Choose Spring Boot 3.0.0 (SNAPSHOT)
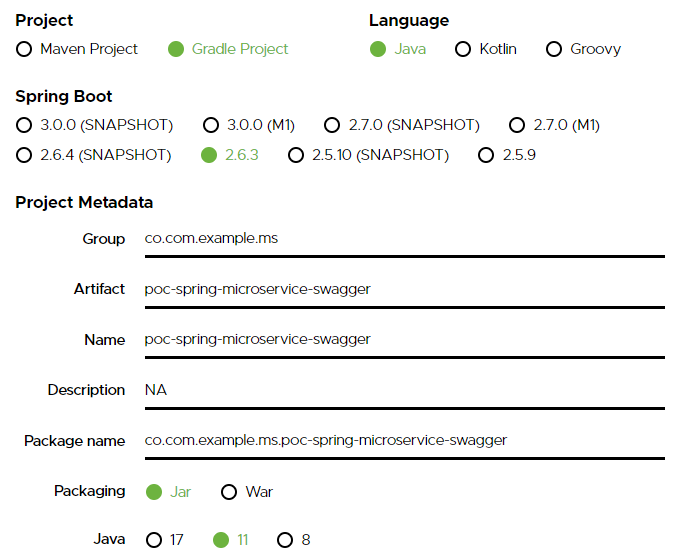The width and height of the screenshot is (682, 558). click(25, 125)
